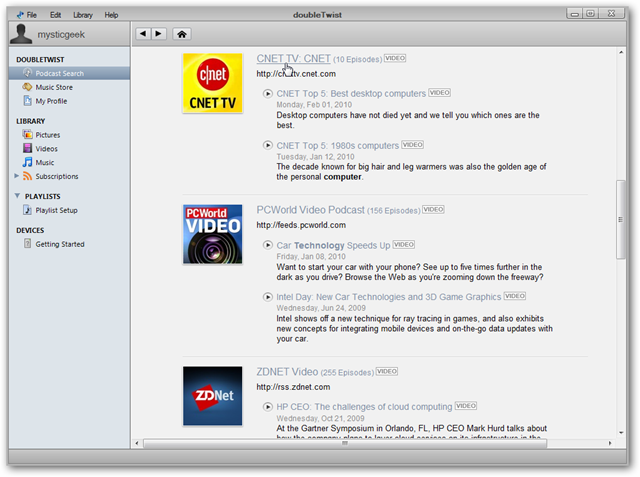
Task: Click the mysticgeek username text
Action: 61,35
